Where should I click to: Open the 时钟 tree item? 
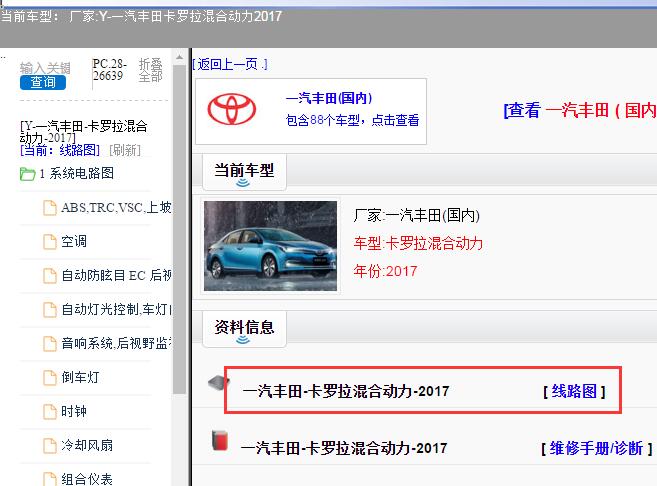coord(74,411)
